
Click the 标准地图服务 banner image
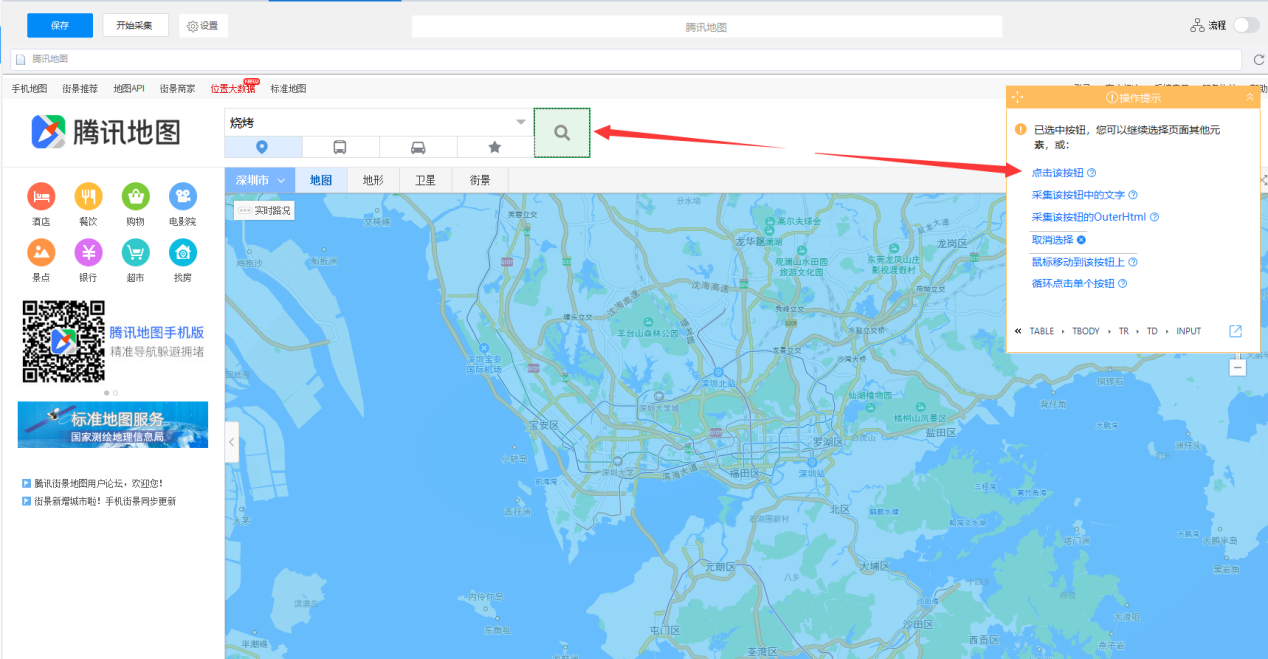click(113, 424)
